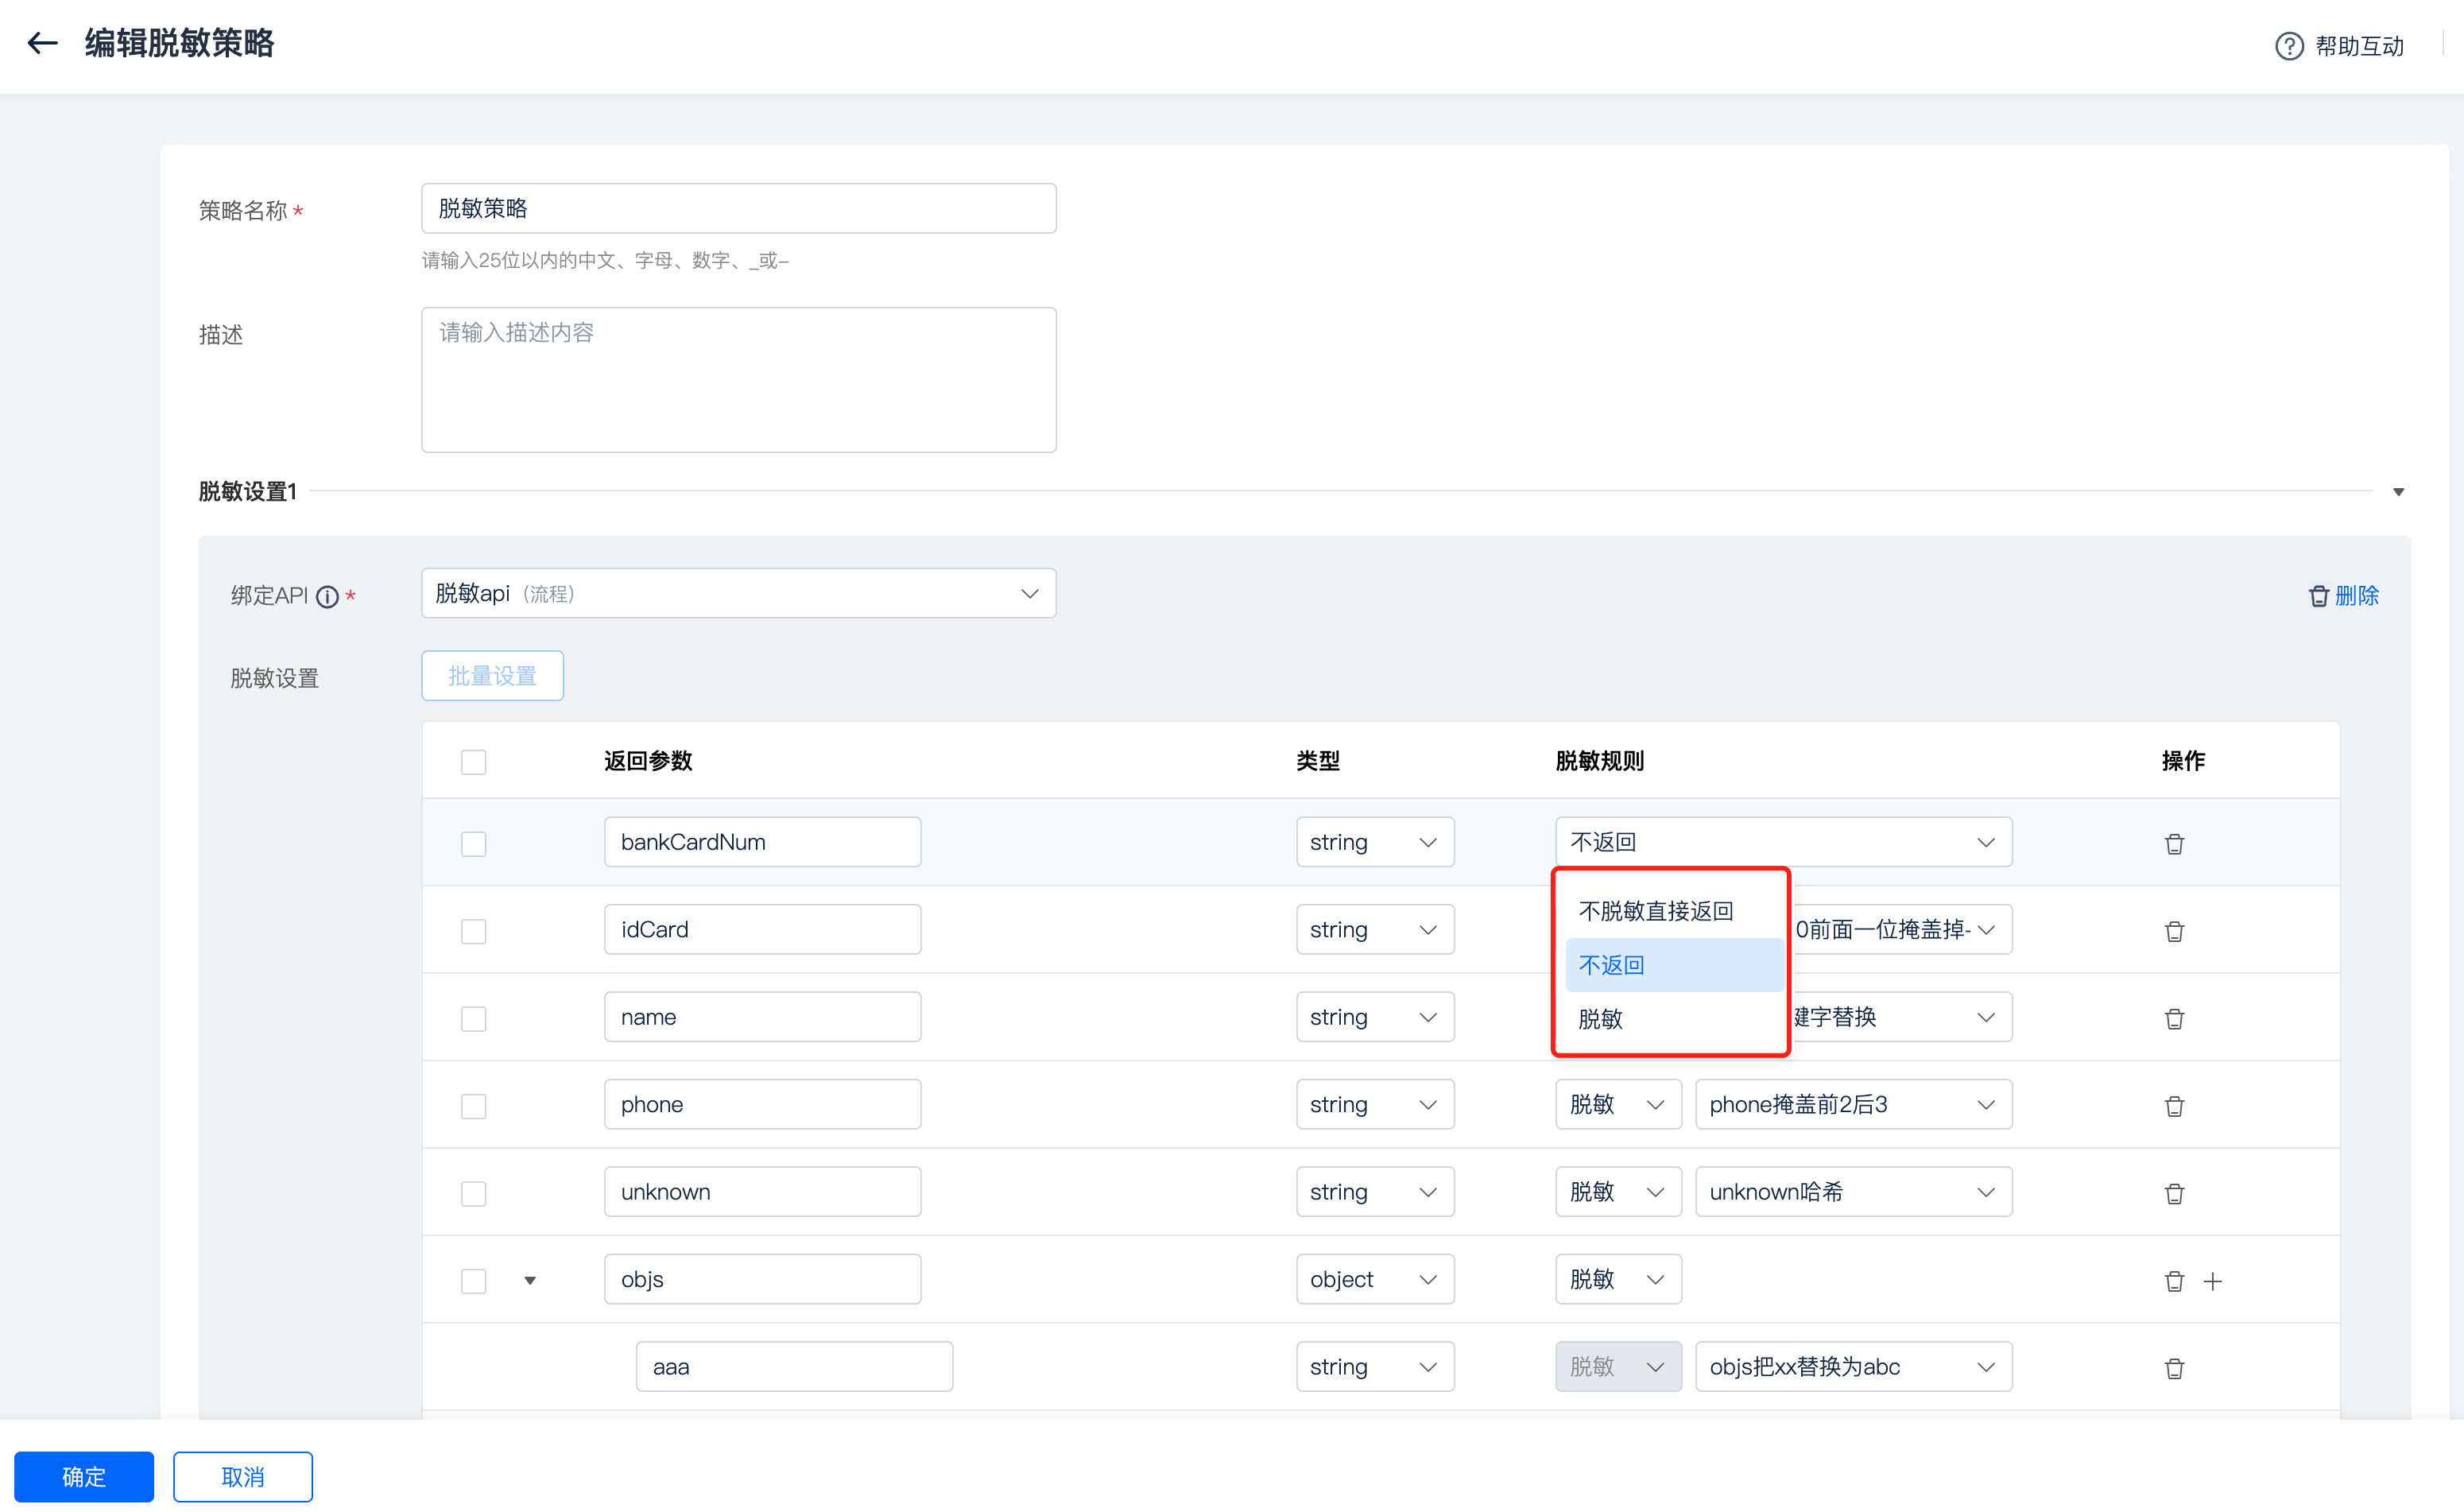This screenshot has width=2464, height=1512.
Task: Open the bankCardNum type dropdown
Action: point(1375,842)
